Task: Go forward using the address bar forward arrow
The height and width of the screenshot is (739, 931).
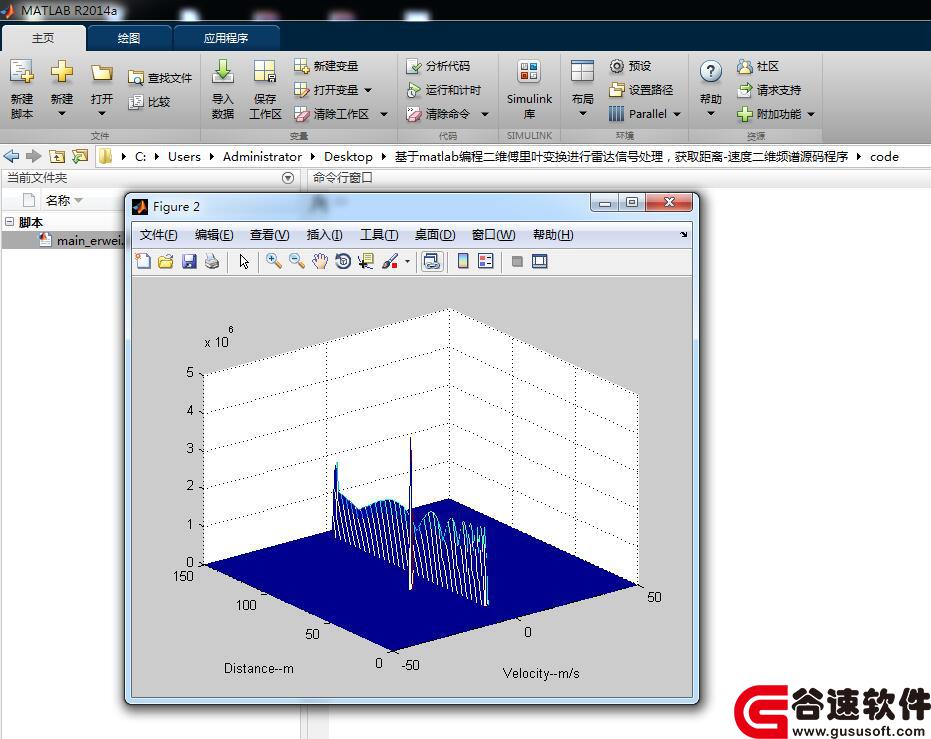Action: (x=33, y=157)
